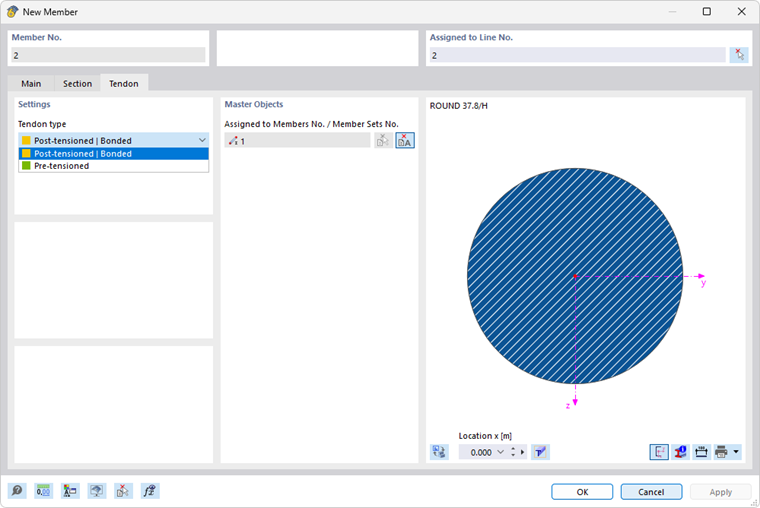Click the yellow swatch in the Tendon type combo box
This screenshot has height=508, width=760.
26,140
